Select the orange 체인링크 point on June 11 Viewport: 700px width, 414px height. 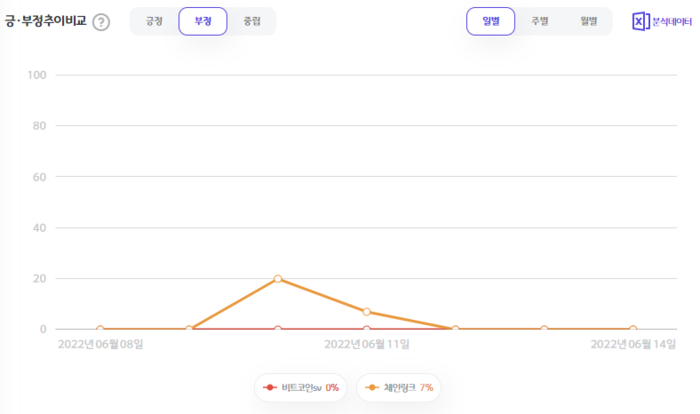coord(367,312)
